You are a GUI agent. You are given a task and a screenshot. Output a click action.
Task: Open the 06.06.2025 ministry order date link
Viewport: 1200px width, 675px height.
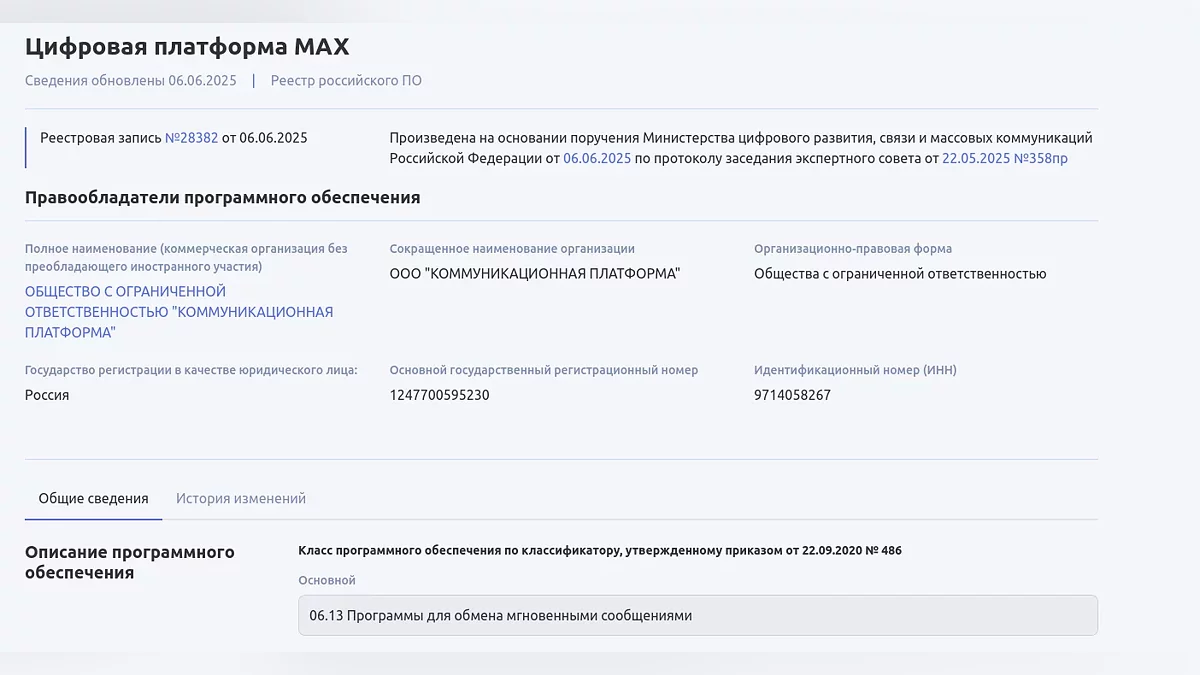point(597,158)
